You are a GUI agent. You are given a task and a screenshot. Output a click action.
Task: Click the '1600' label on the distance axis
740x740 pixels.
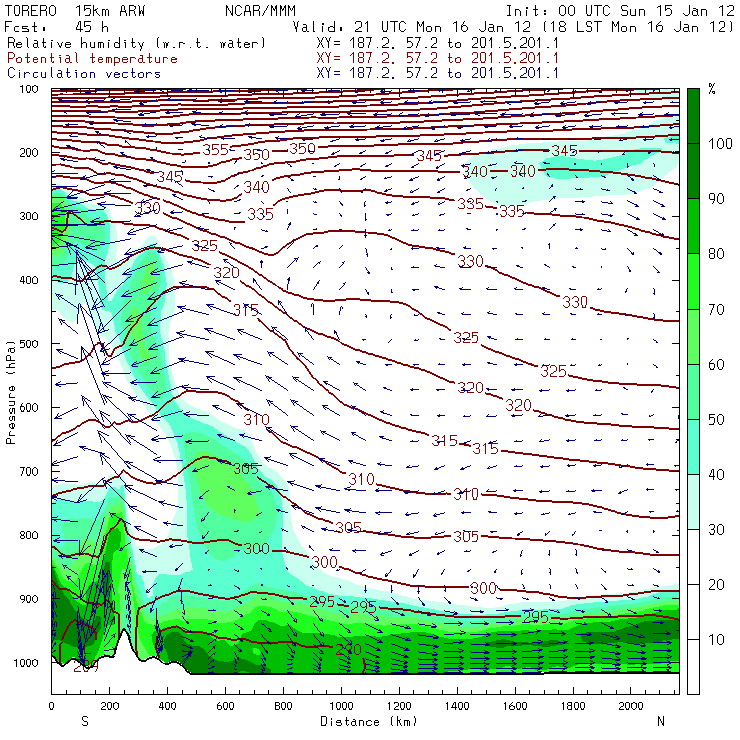pos(515,706)
